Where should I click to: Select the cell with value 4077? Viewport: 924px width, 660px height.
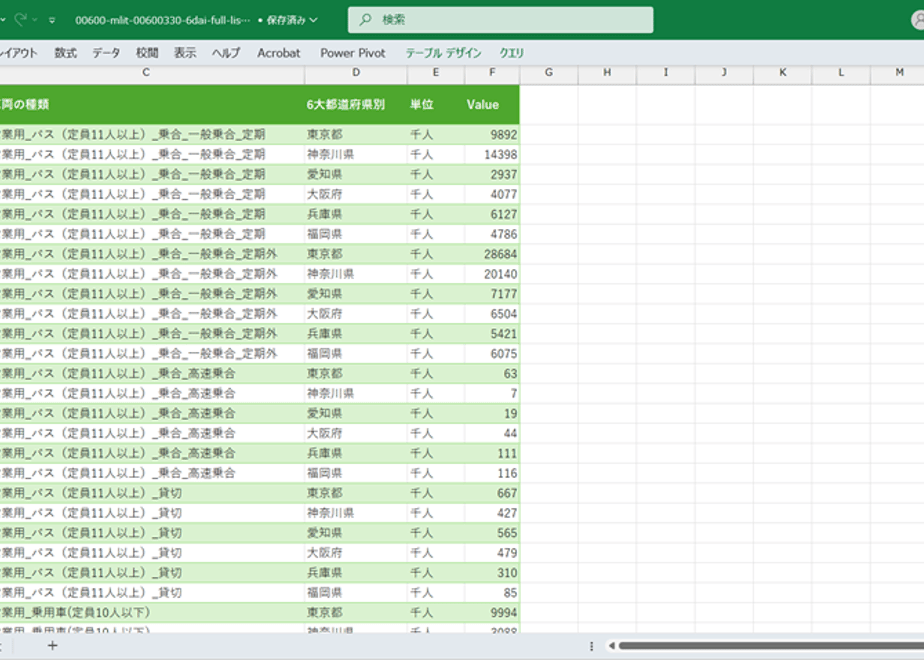point(492,194)
